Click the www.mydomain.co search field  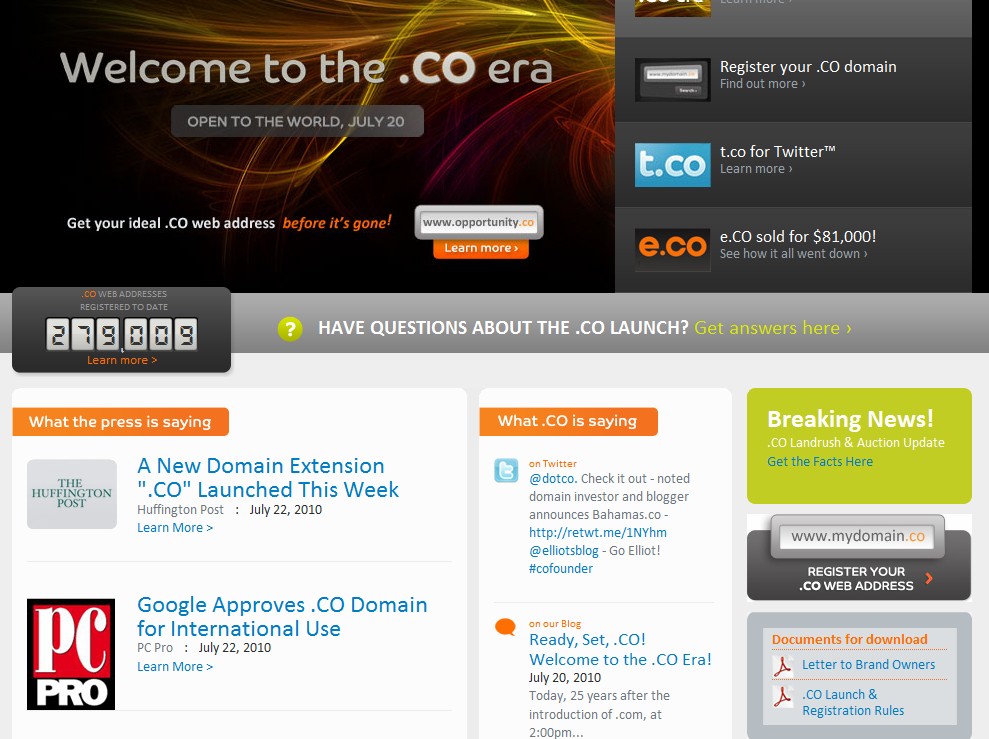click(858, 536)
